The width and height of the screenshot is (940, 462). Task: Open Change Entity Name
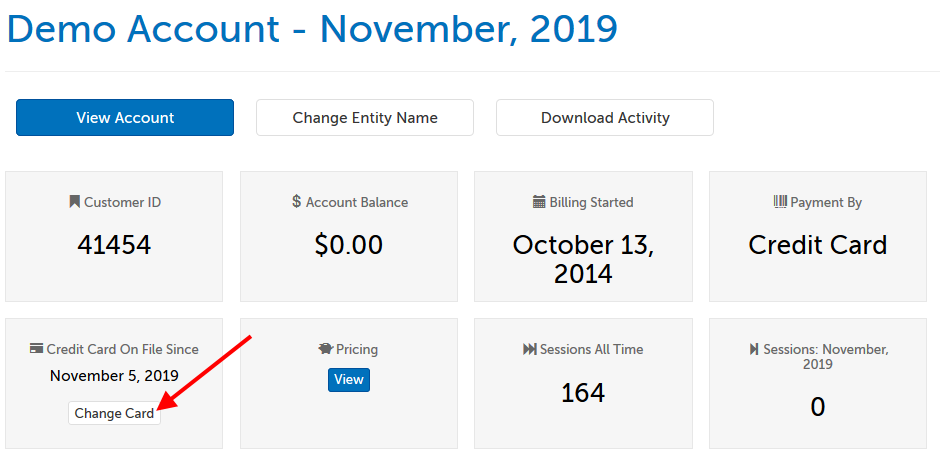(365, 117)
